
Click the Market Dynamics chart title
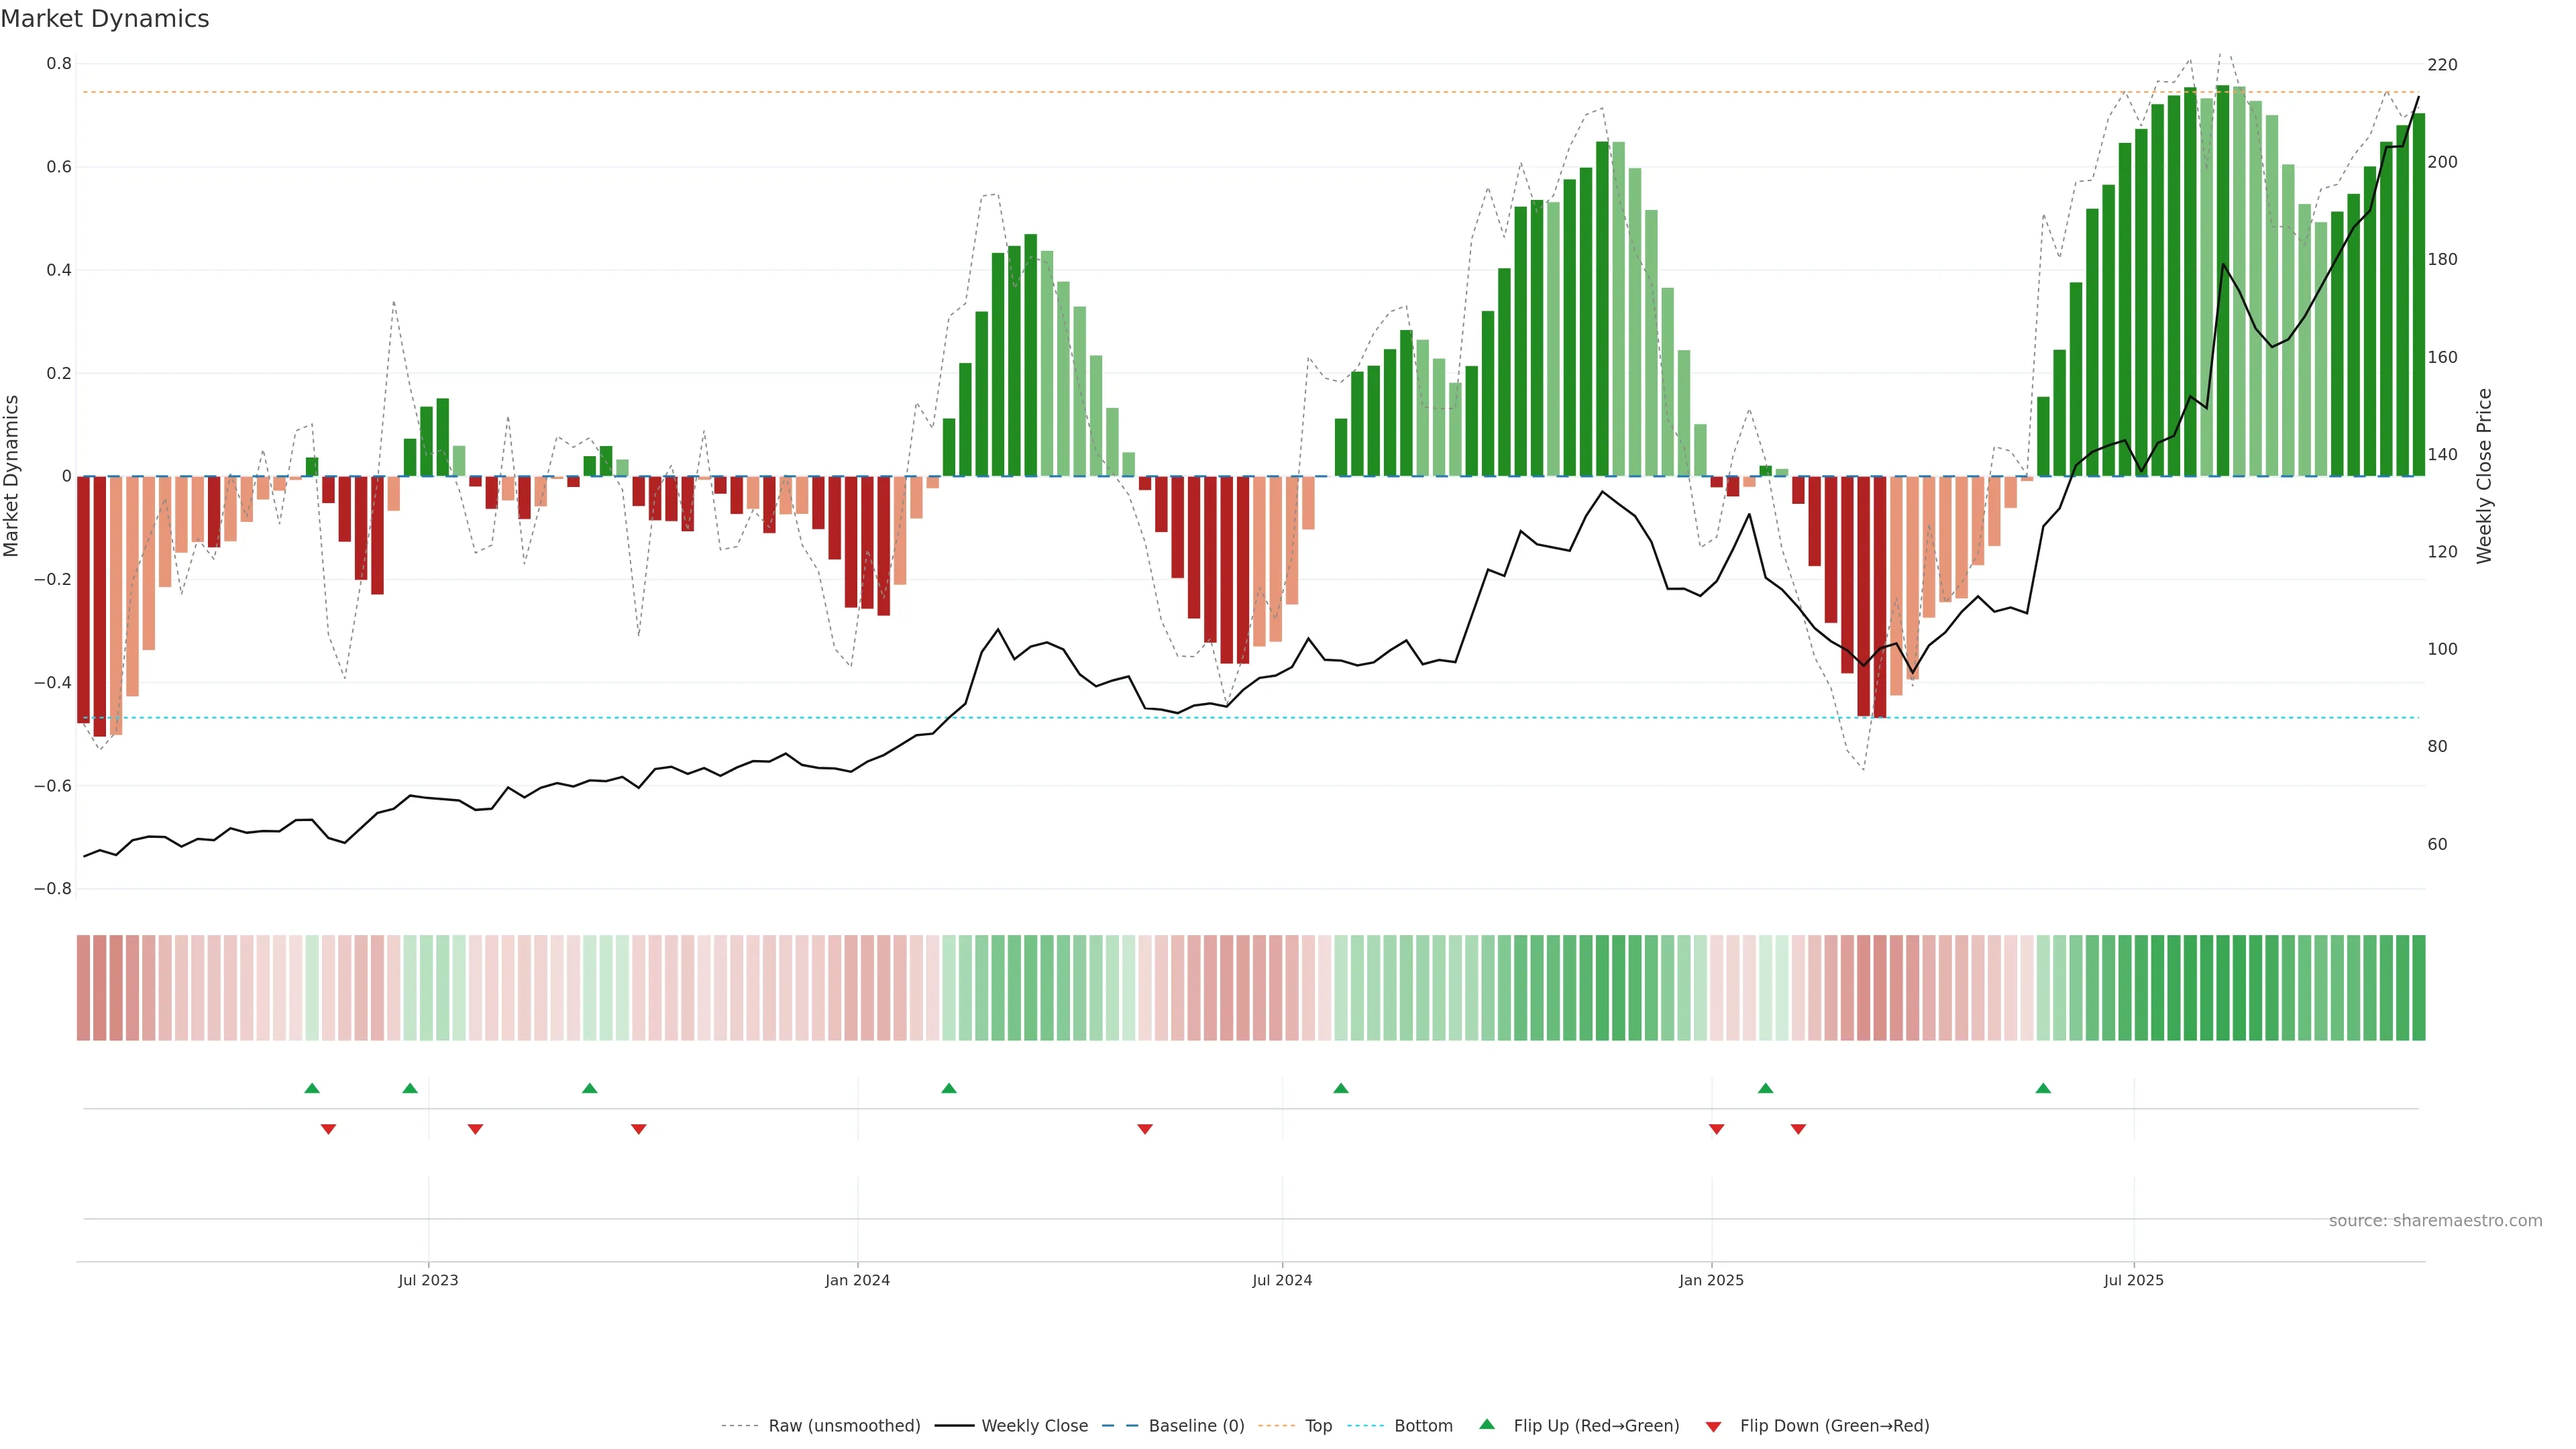[x=105, y=19]
